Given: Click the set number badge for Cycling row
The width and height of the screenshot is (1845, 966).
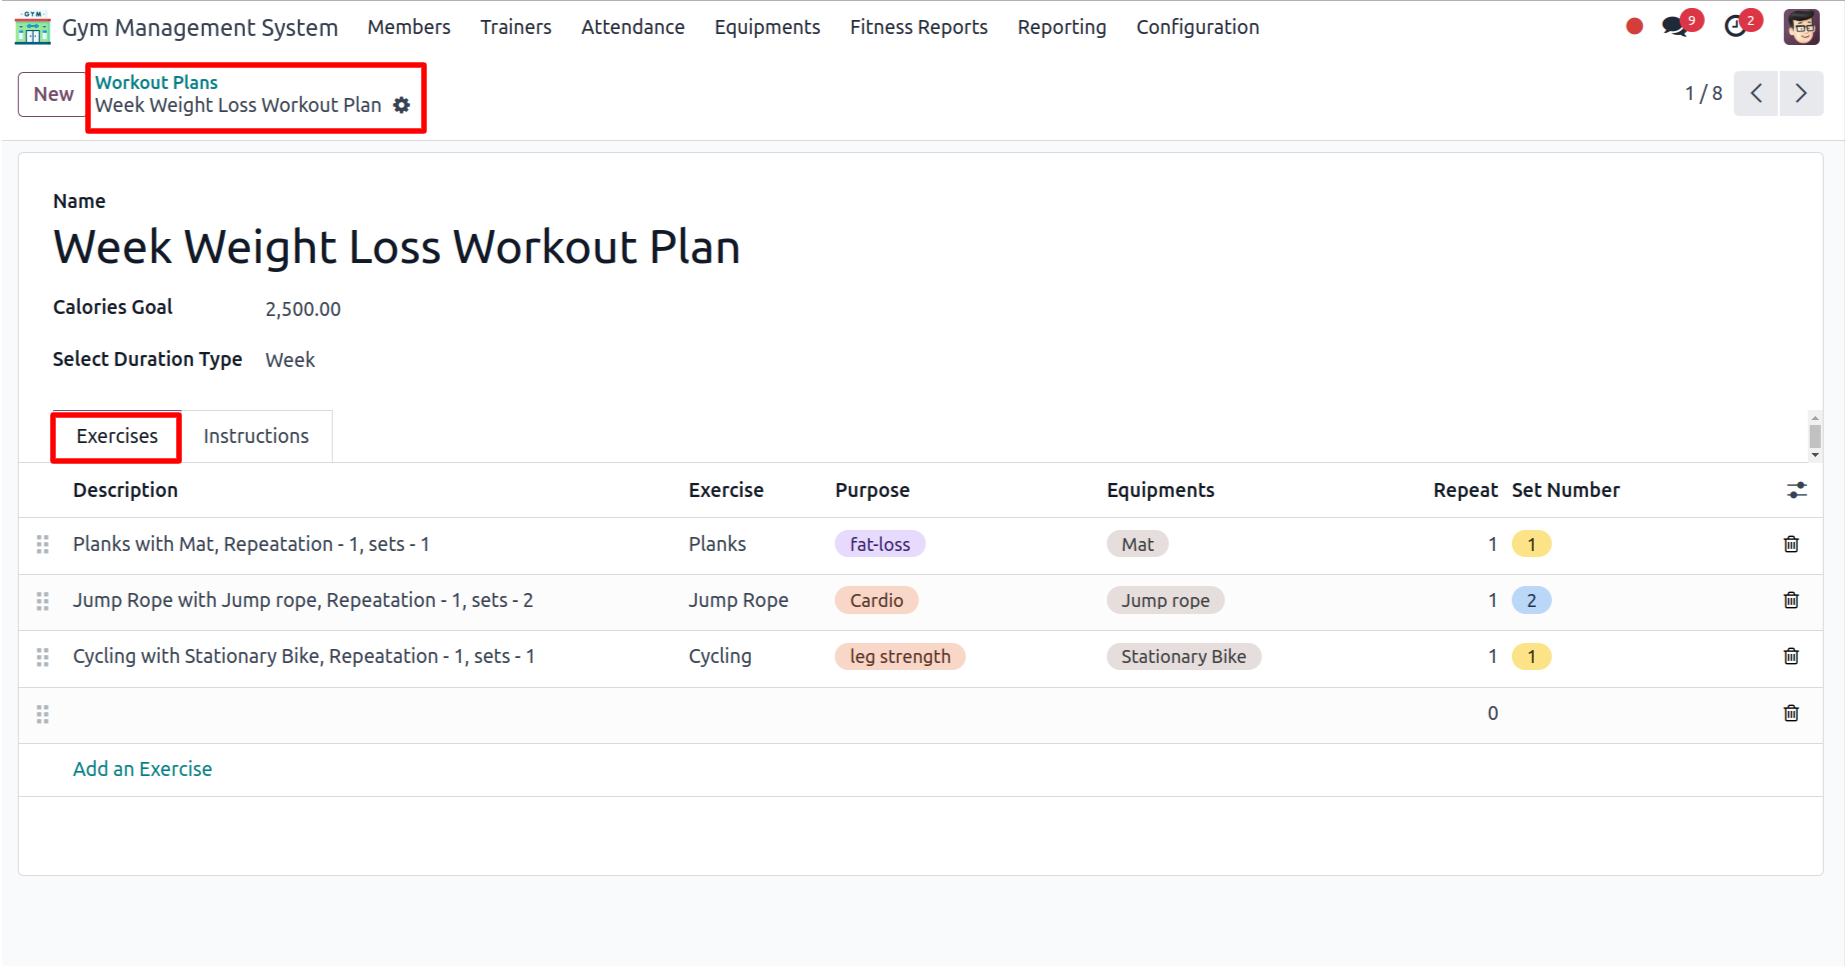Looking at the screenshot, I should pyautogui.click(x=1531, y=656).
